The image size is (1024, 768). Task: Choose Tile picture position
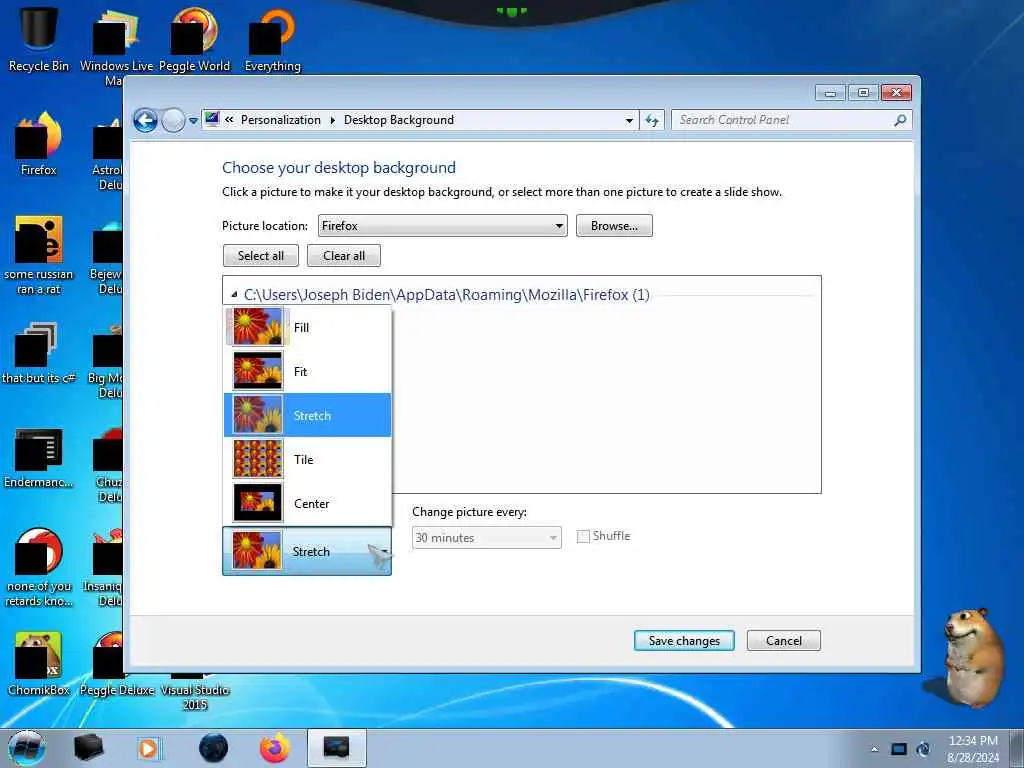coord(308,459)
